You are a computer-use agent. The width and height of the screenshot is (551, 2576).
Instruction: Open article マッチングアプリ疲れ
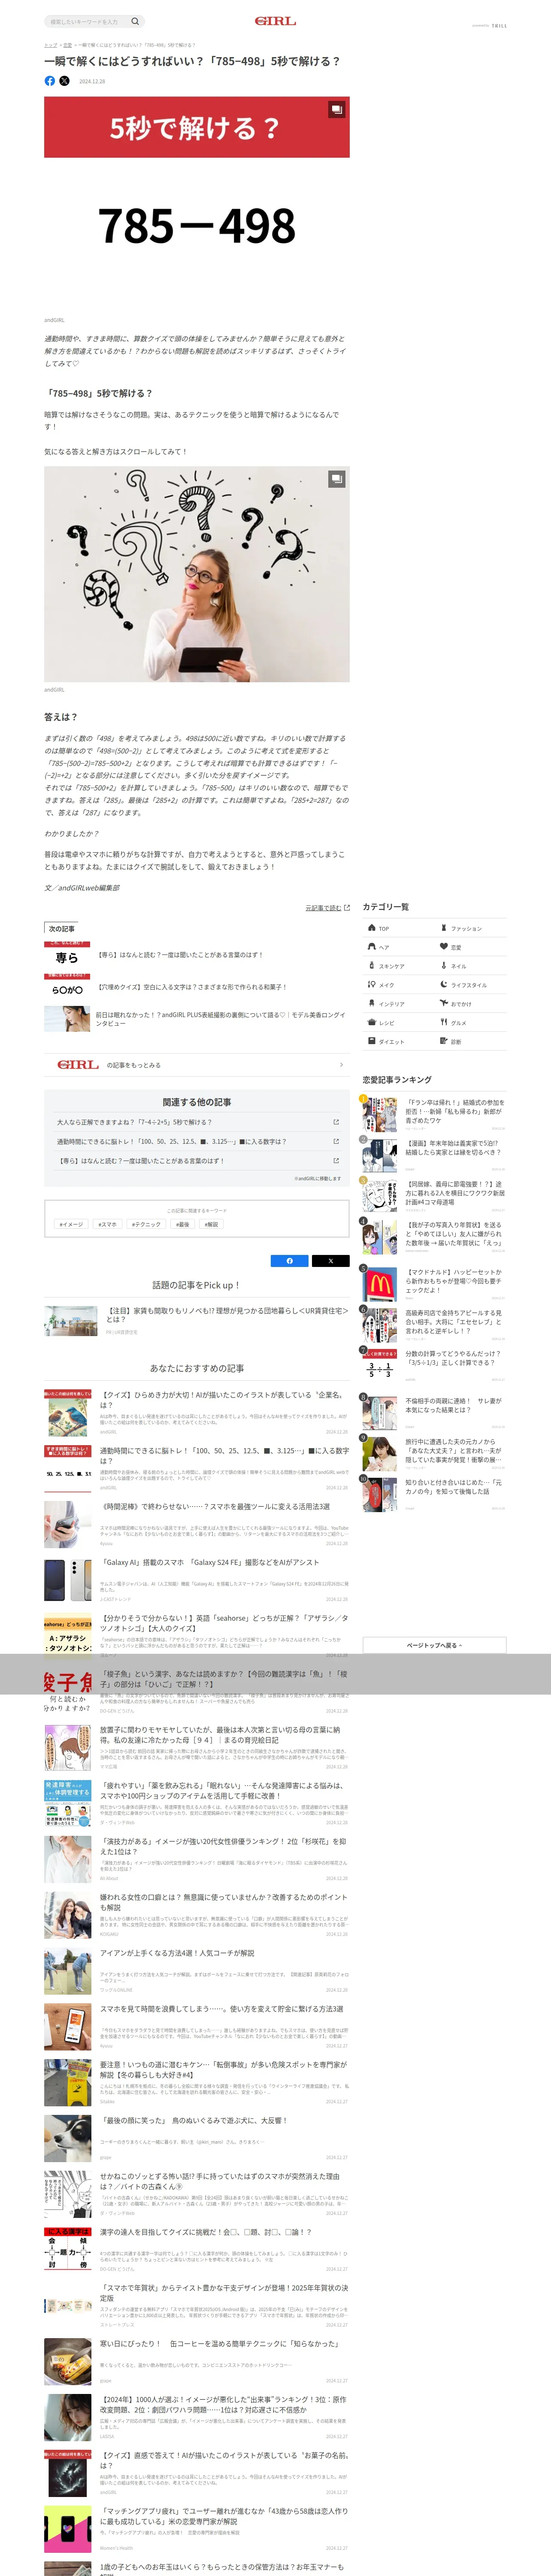(x=224, y=2516)
